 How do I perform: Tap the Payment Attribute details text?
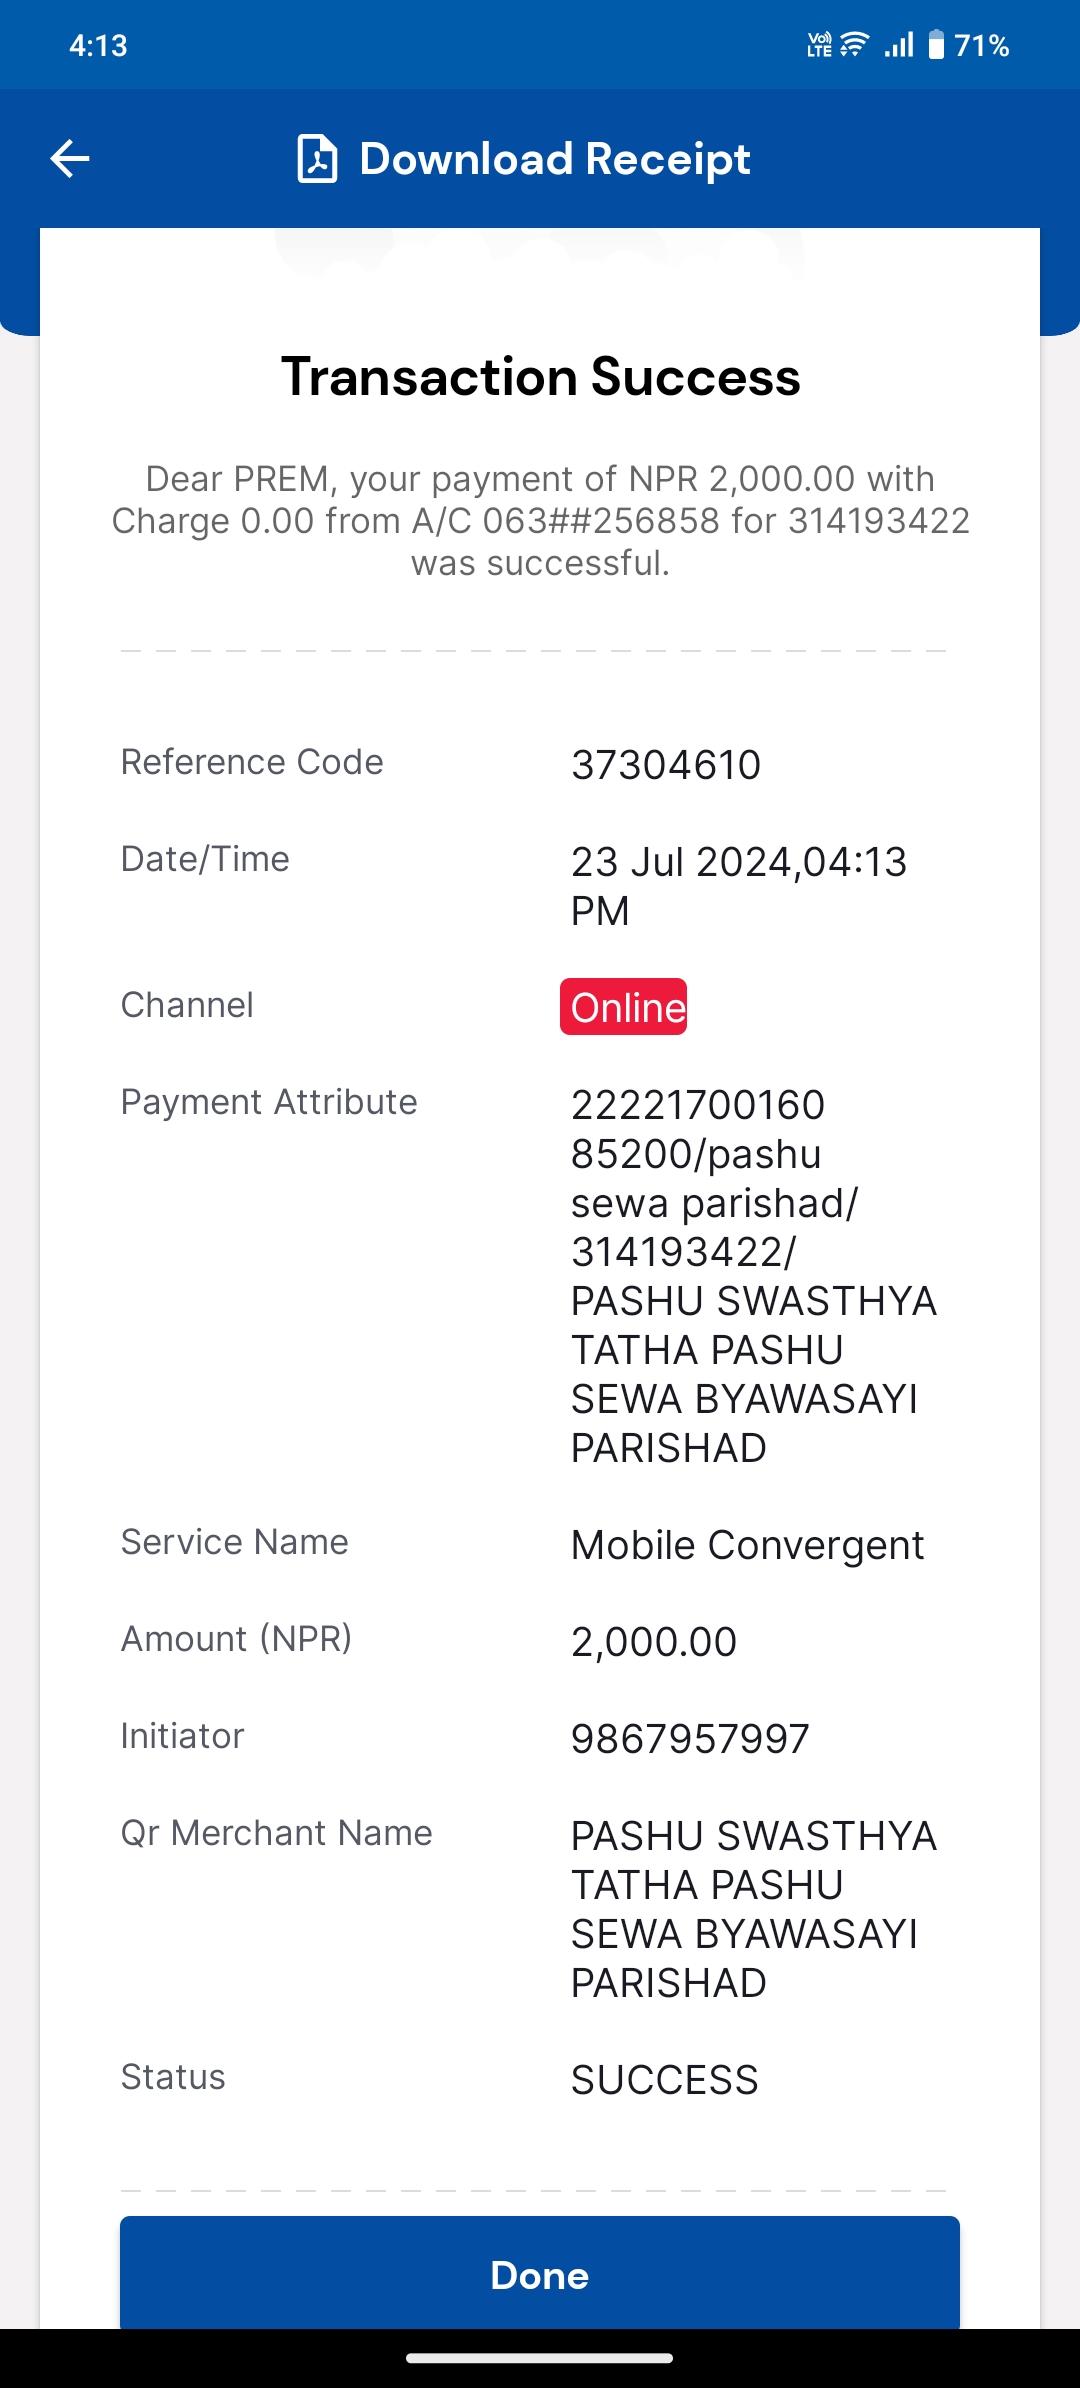tap(754, 1276)
